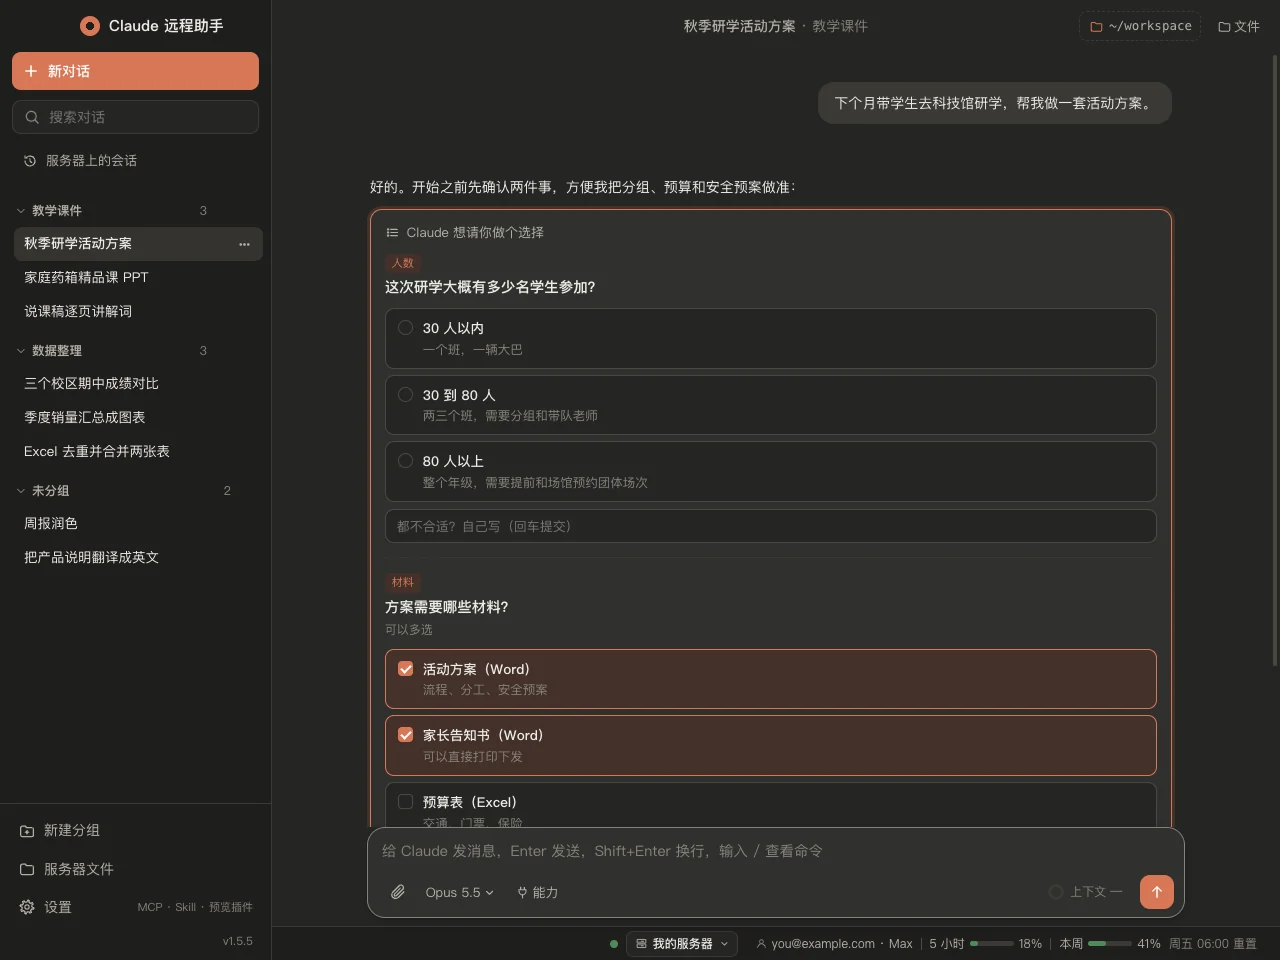Collapse the 教学课件 group
The width and height of the screenshot is (1280, 960).
[21, 211]
